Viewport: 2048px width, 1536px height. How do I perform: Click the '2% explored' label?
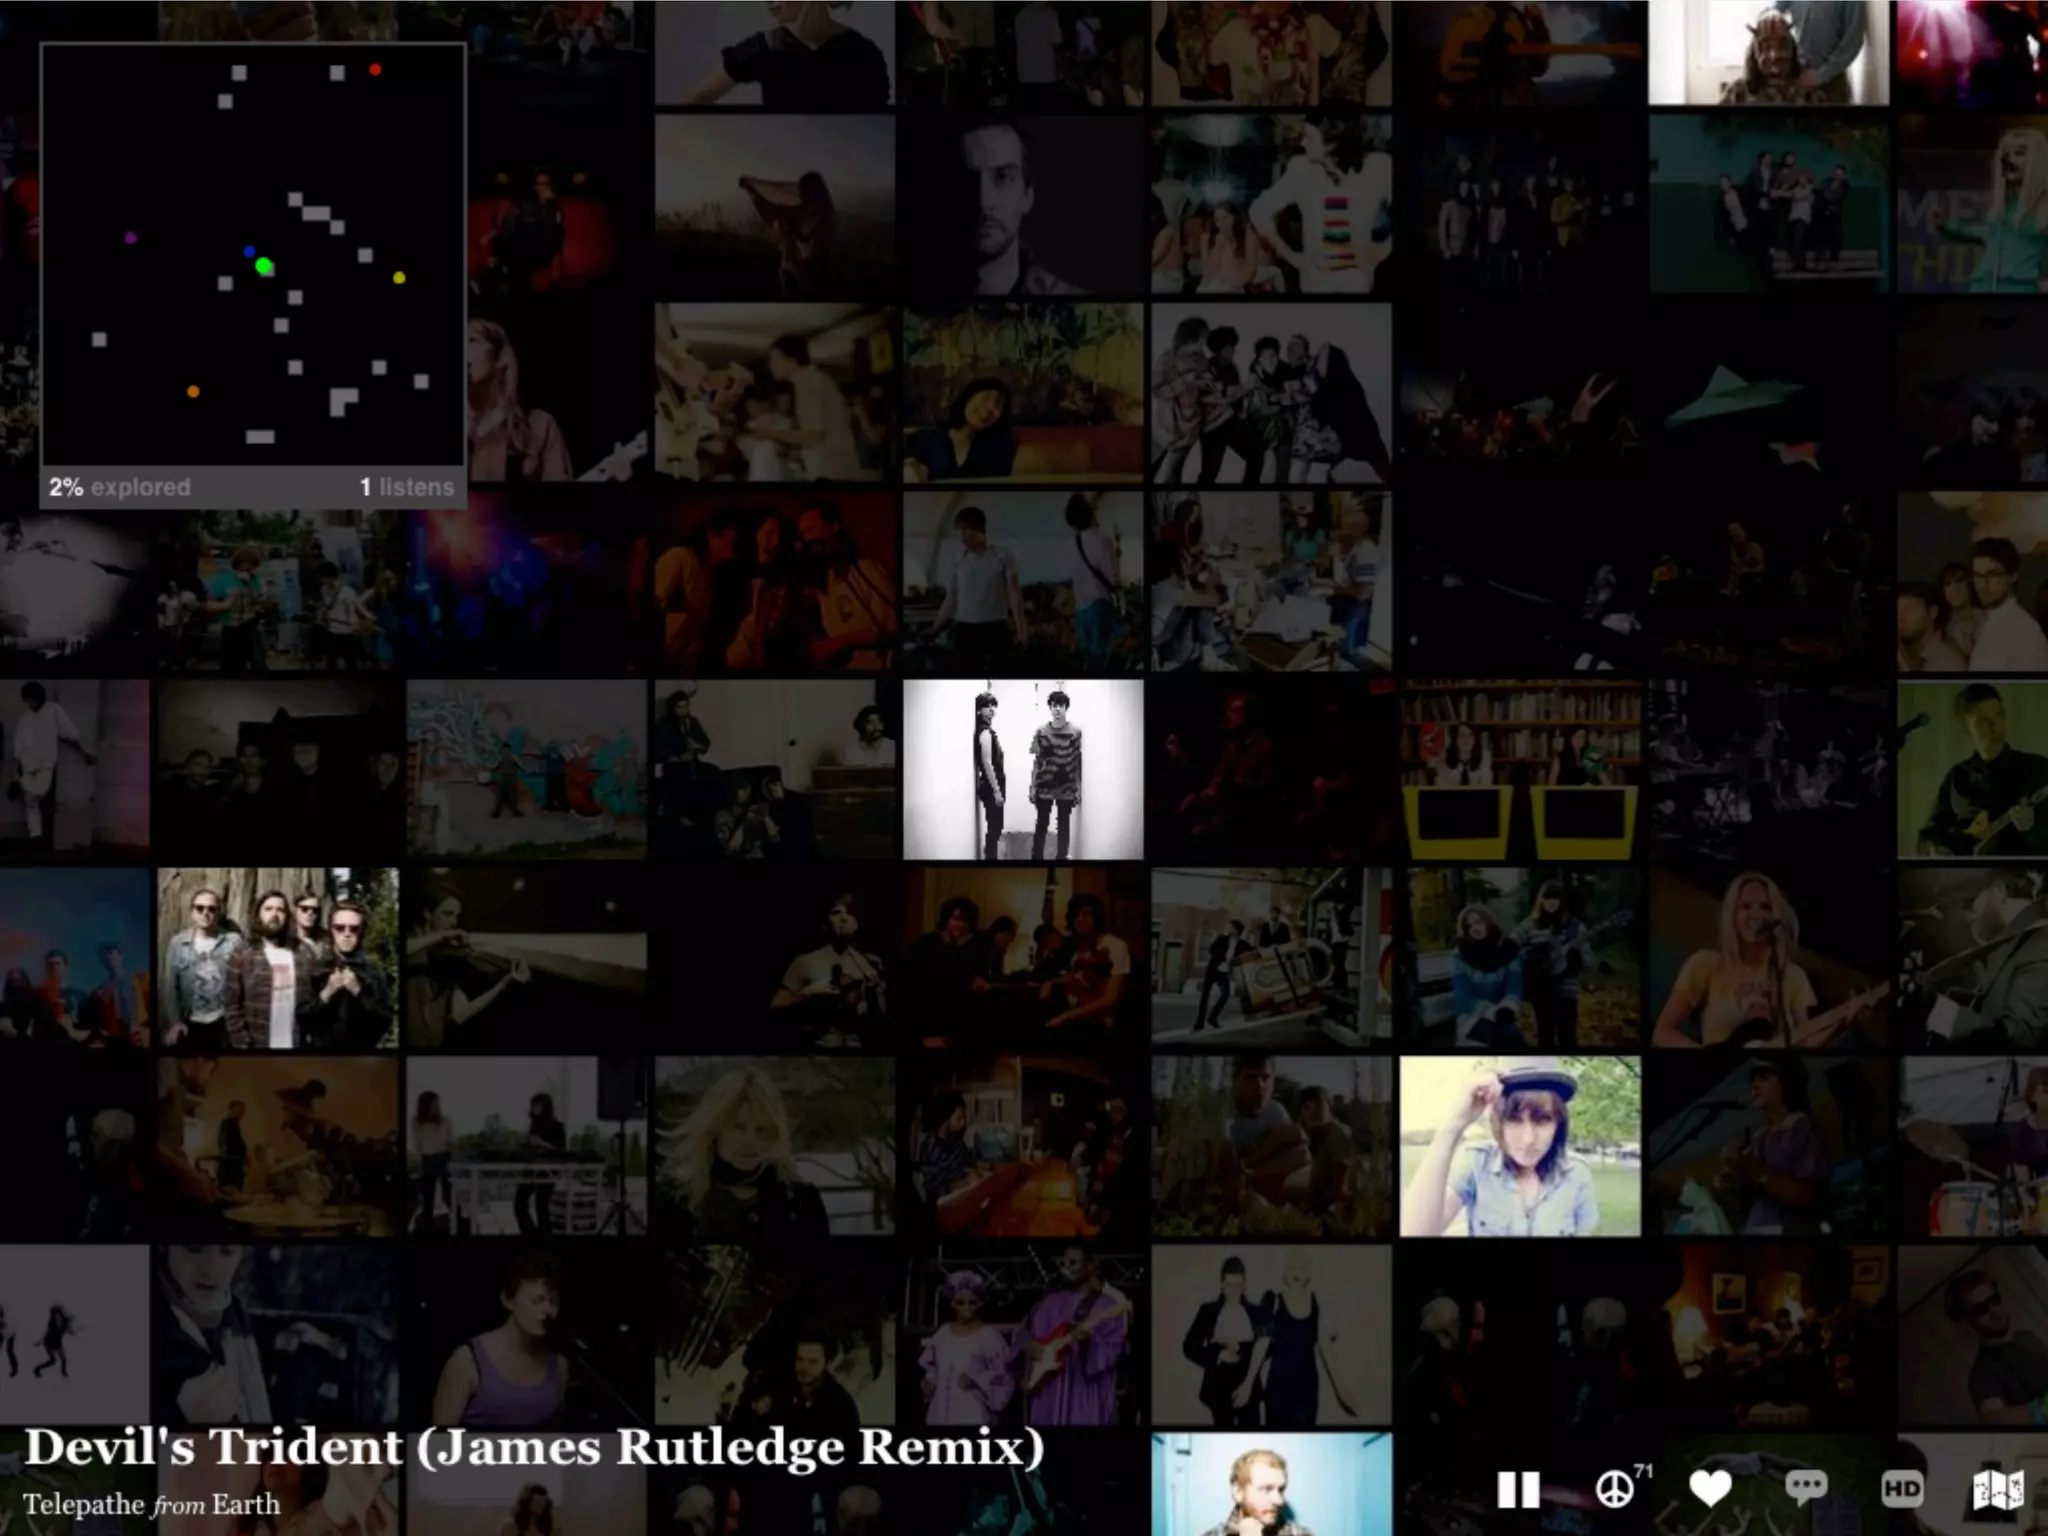(120, 488)
